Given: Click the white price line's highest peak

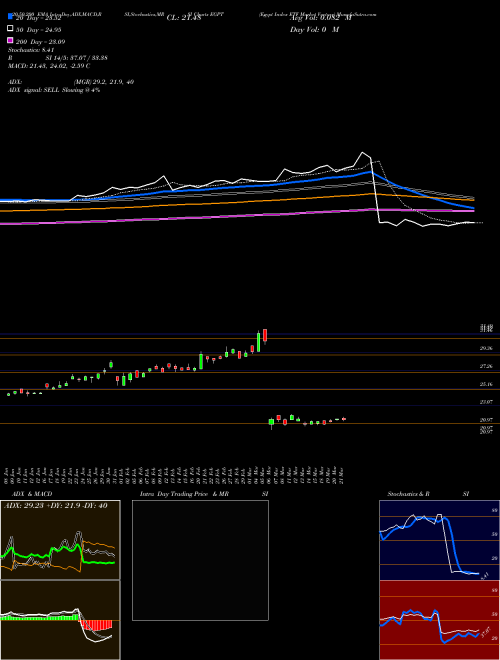Looking at the screenshot, I should coord(362,152).
